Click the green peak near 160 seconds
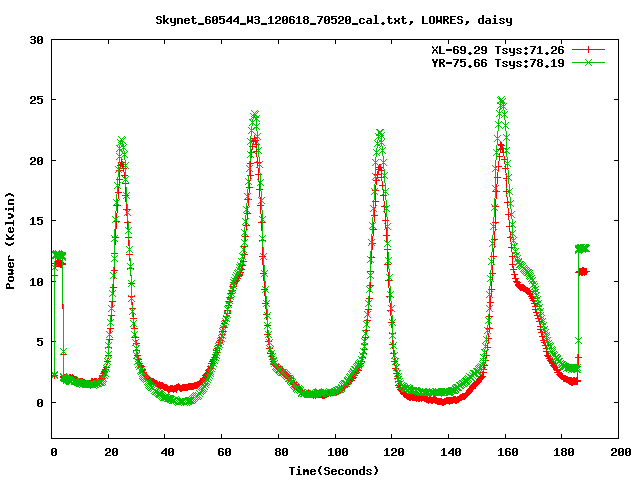This screenshot has height=480, width=640. tap(502, 101)
